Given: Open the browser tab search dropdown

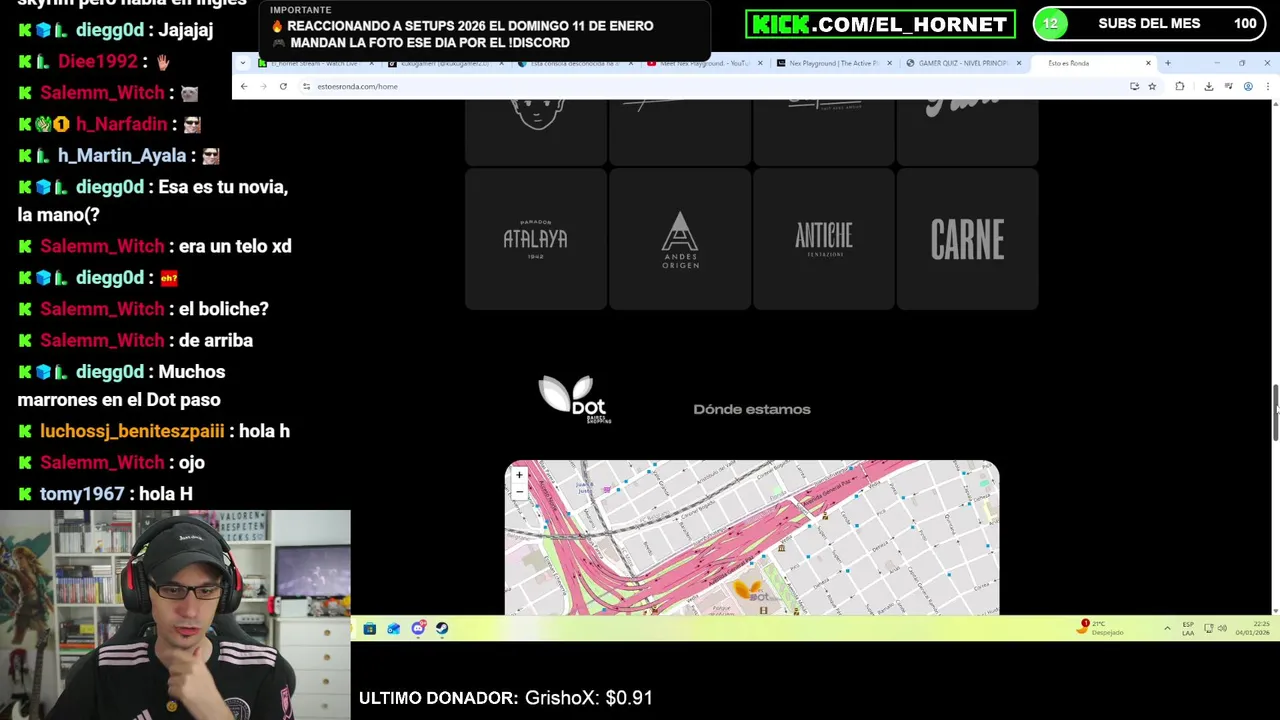Looking at the screenshot, I should point(243,63).
